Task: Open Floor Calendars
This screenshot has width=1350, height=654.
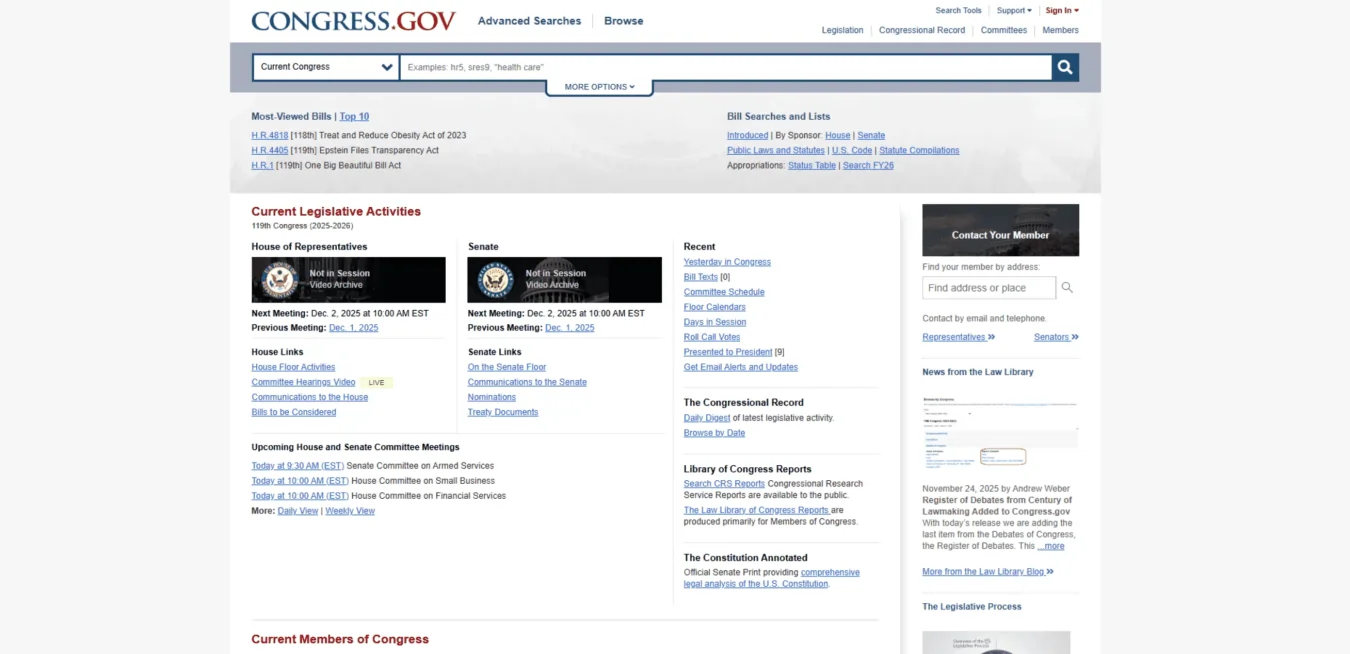Action: pos(714,307)
